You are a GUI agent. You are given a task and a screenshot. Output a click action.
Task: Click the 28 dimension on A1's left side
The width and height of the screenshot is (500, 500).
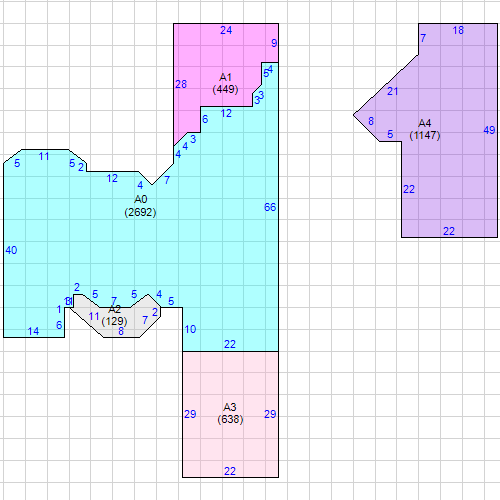[x=181, y=84]
